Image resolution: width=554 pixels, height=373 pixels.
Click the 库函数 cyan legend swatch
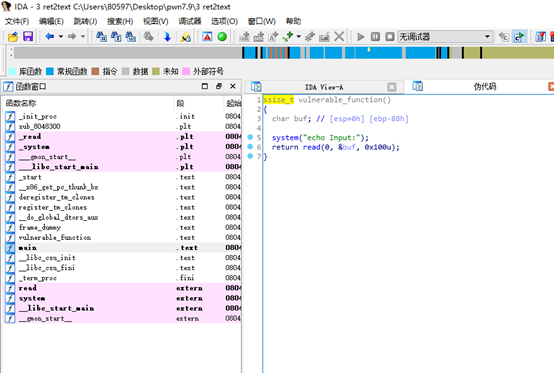click(x=12, y=71)
